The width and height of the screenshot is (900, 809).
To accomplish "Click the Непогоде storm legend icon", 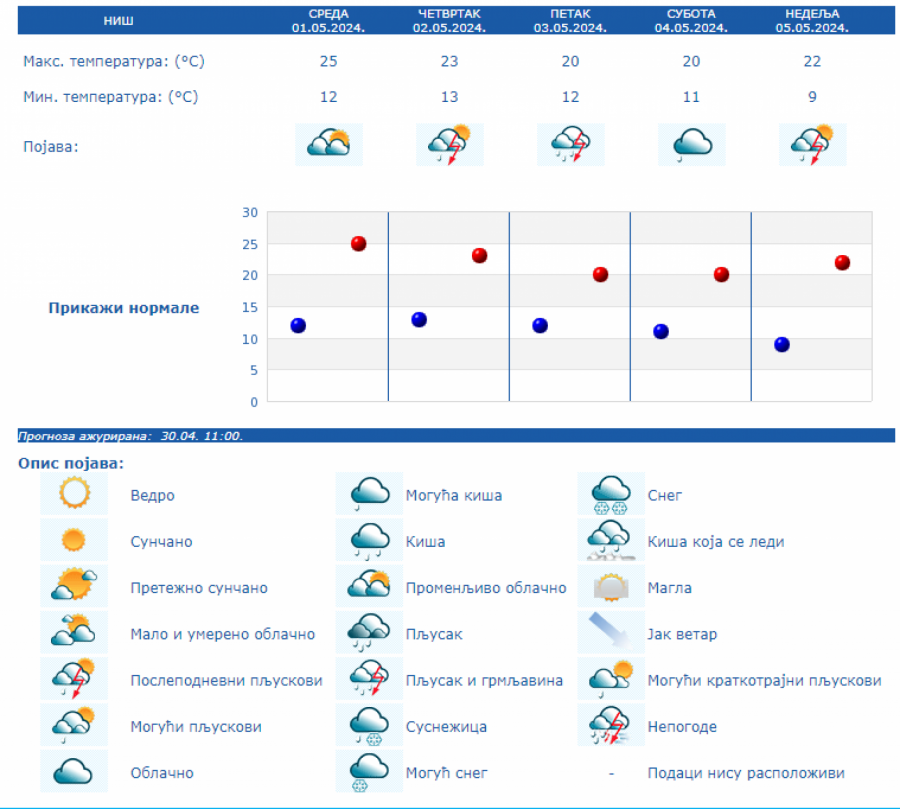I will 611,725.
